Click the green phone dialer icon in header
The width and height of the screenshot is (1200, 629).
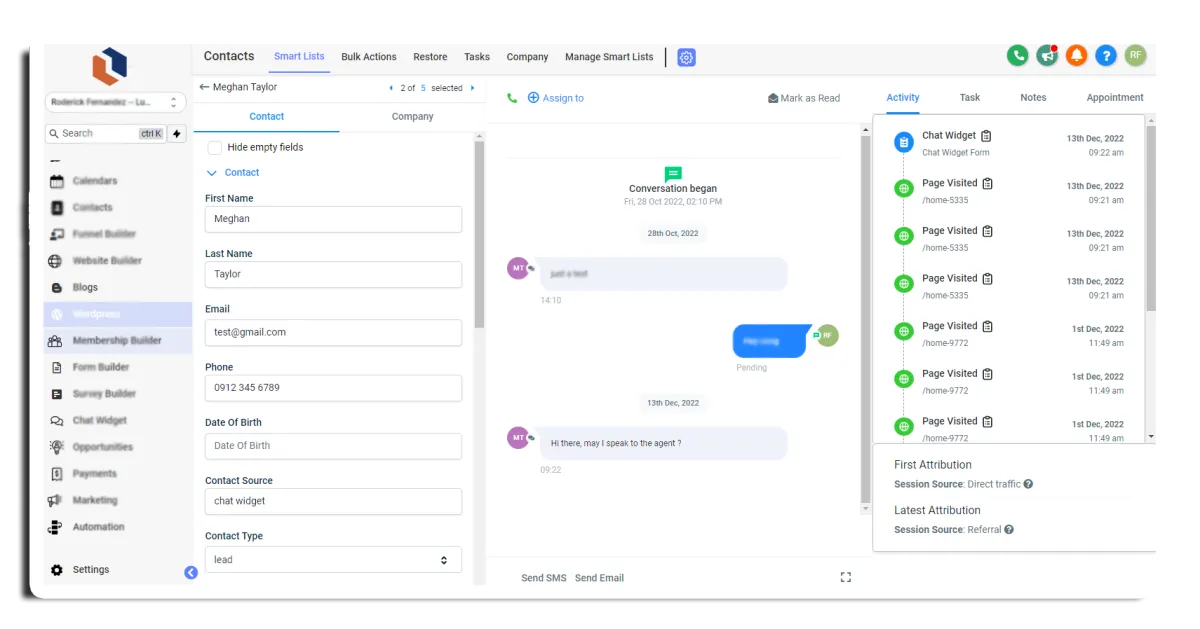coord(1018,56)
